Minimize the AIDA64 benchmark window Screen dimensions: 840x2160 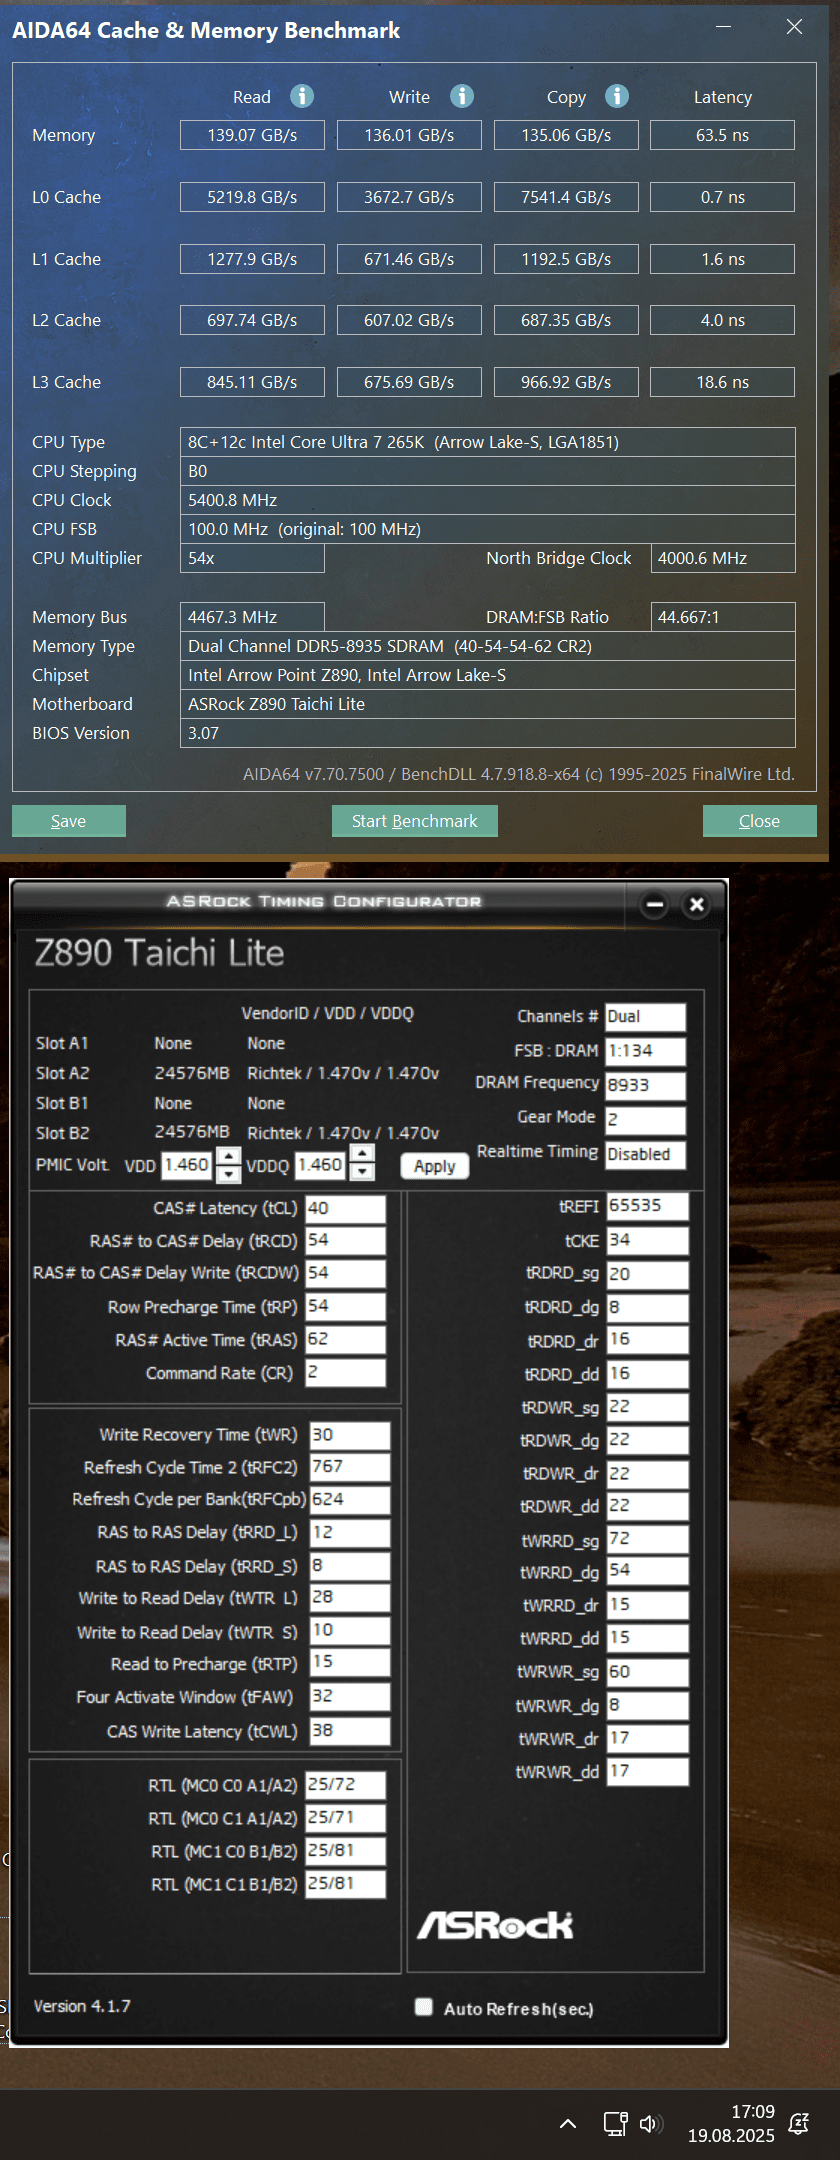point(724,27)
